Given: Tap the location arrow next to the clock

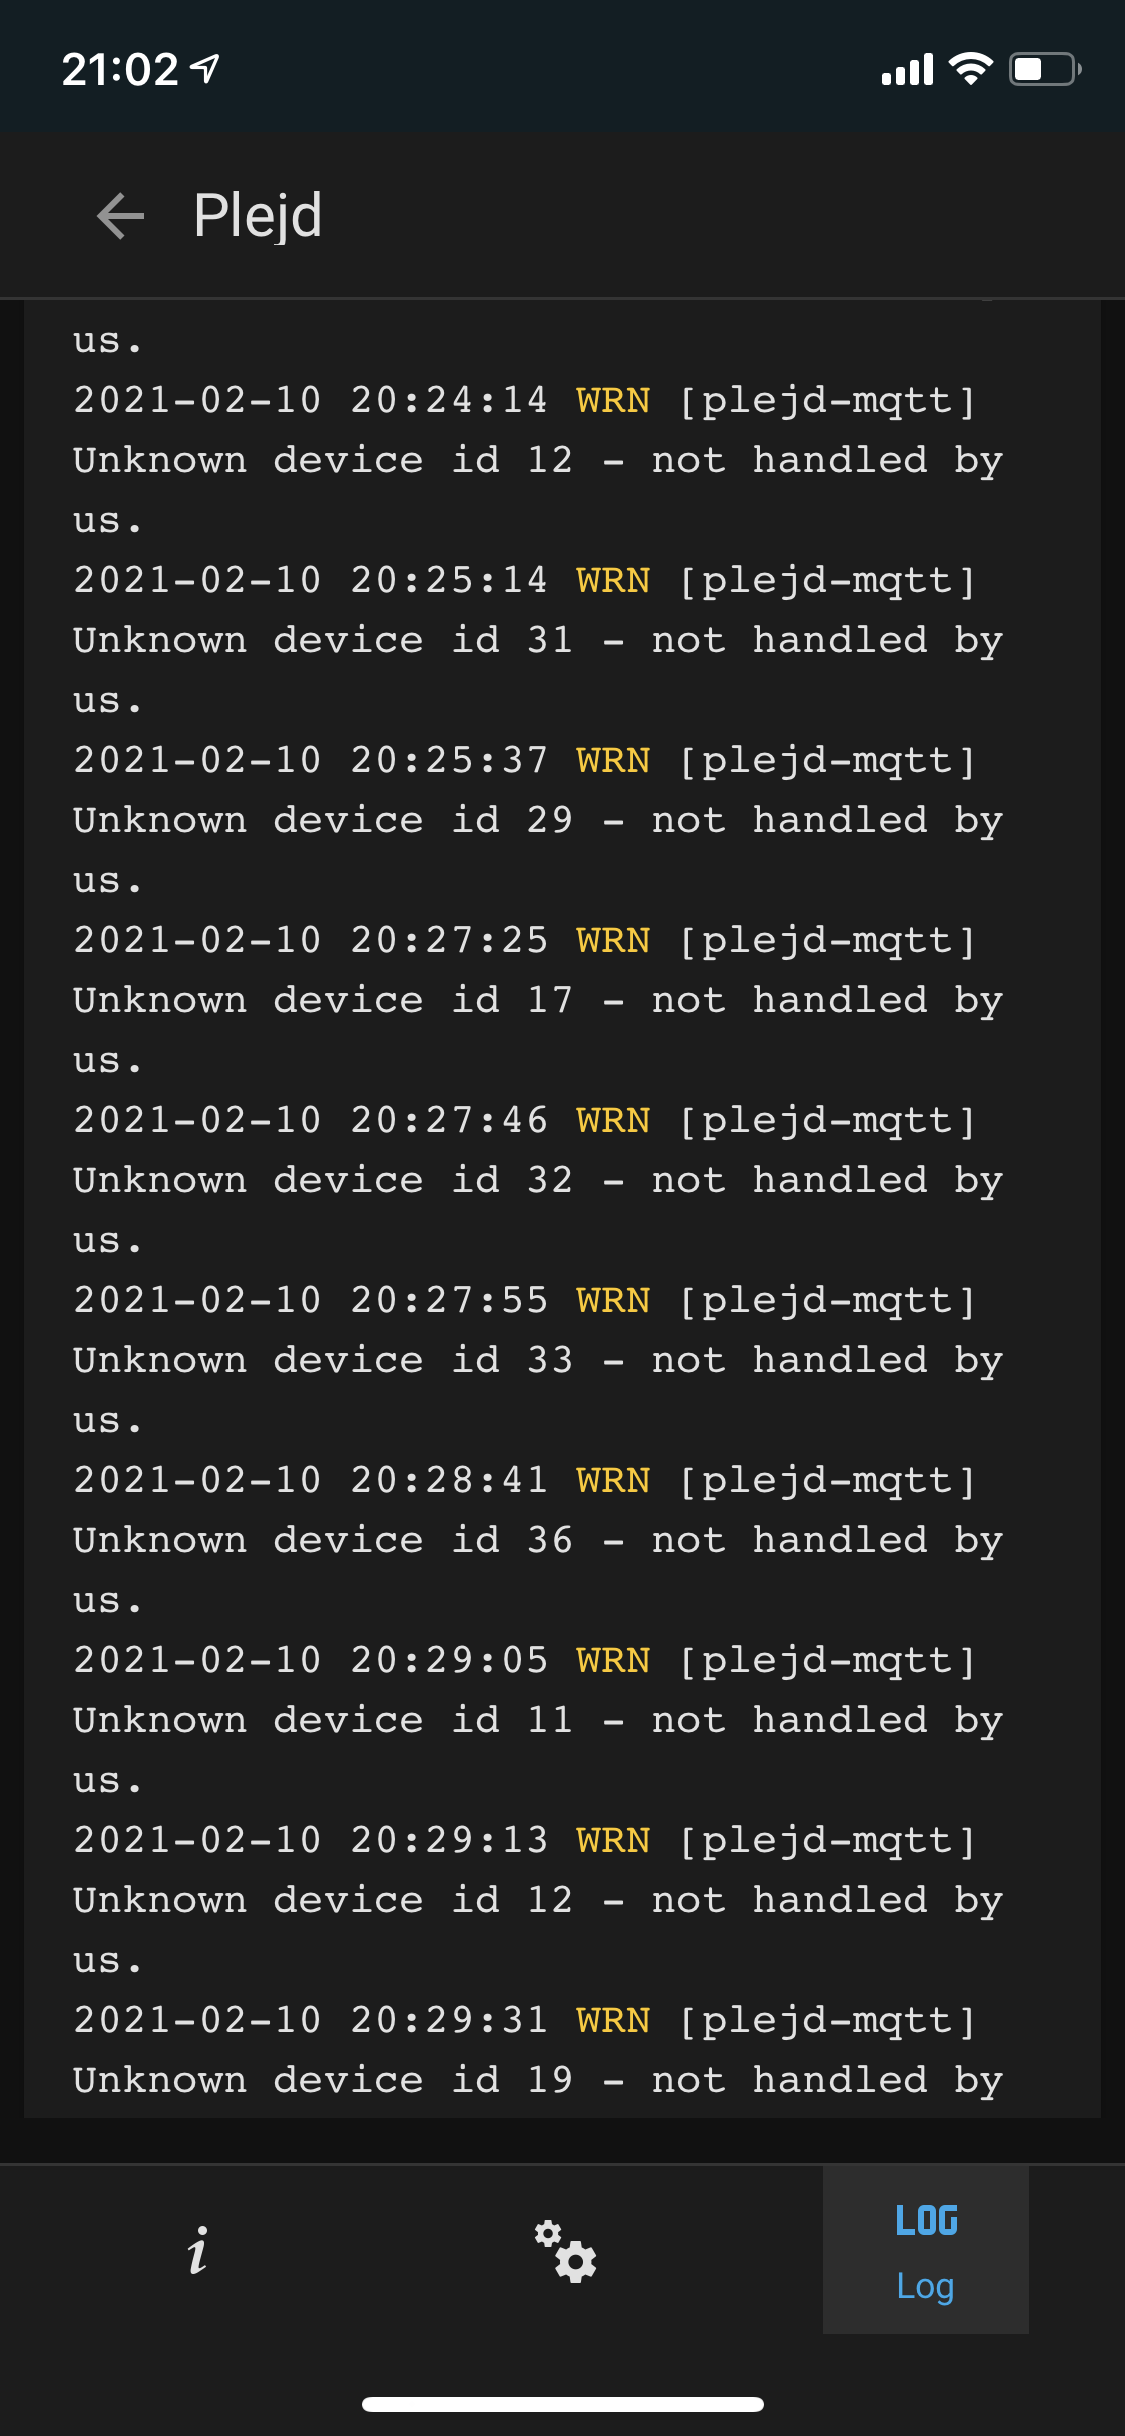Looking at the screenshot, I should pos(202,65).
